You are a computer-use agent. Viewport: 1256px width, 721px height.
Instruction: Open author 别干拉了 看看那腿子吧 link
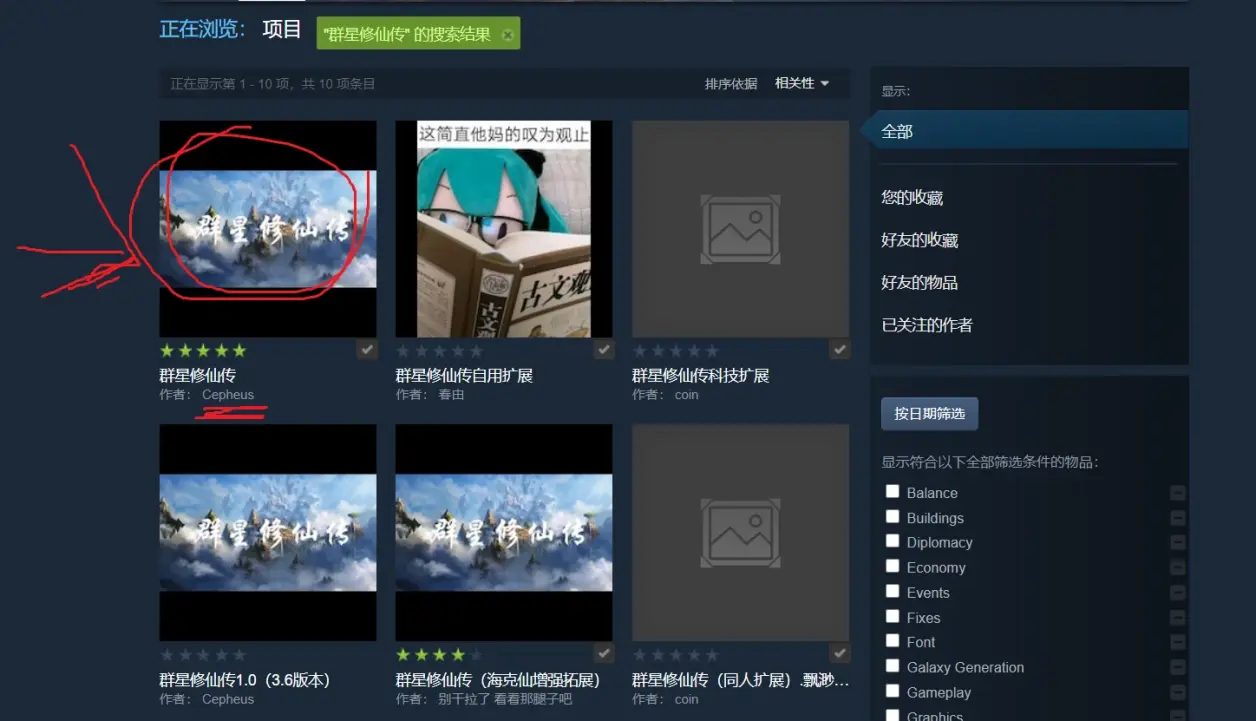point(505,699)
